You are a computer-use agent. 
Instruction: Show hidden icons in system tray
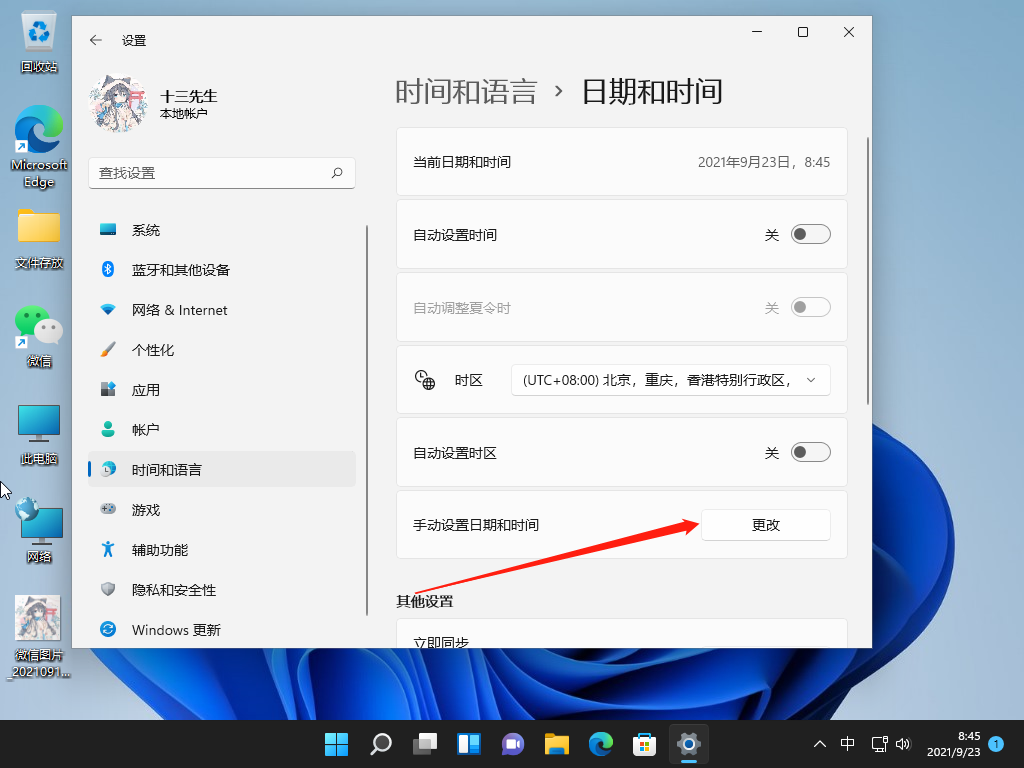(820, 744)
